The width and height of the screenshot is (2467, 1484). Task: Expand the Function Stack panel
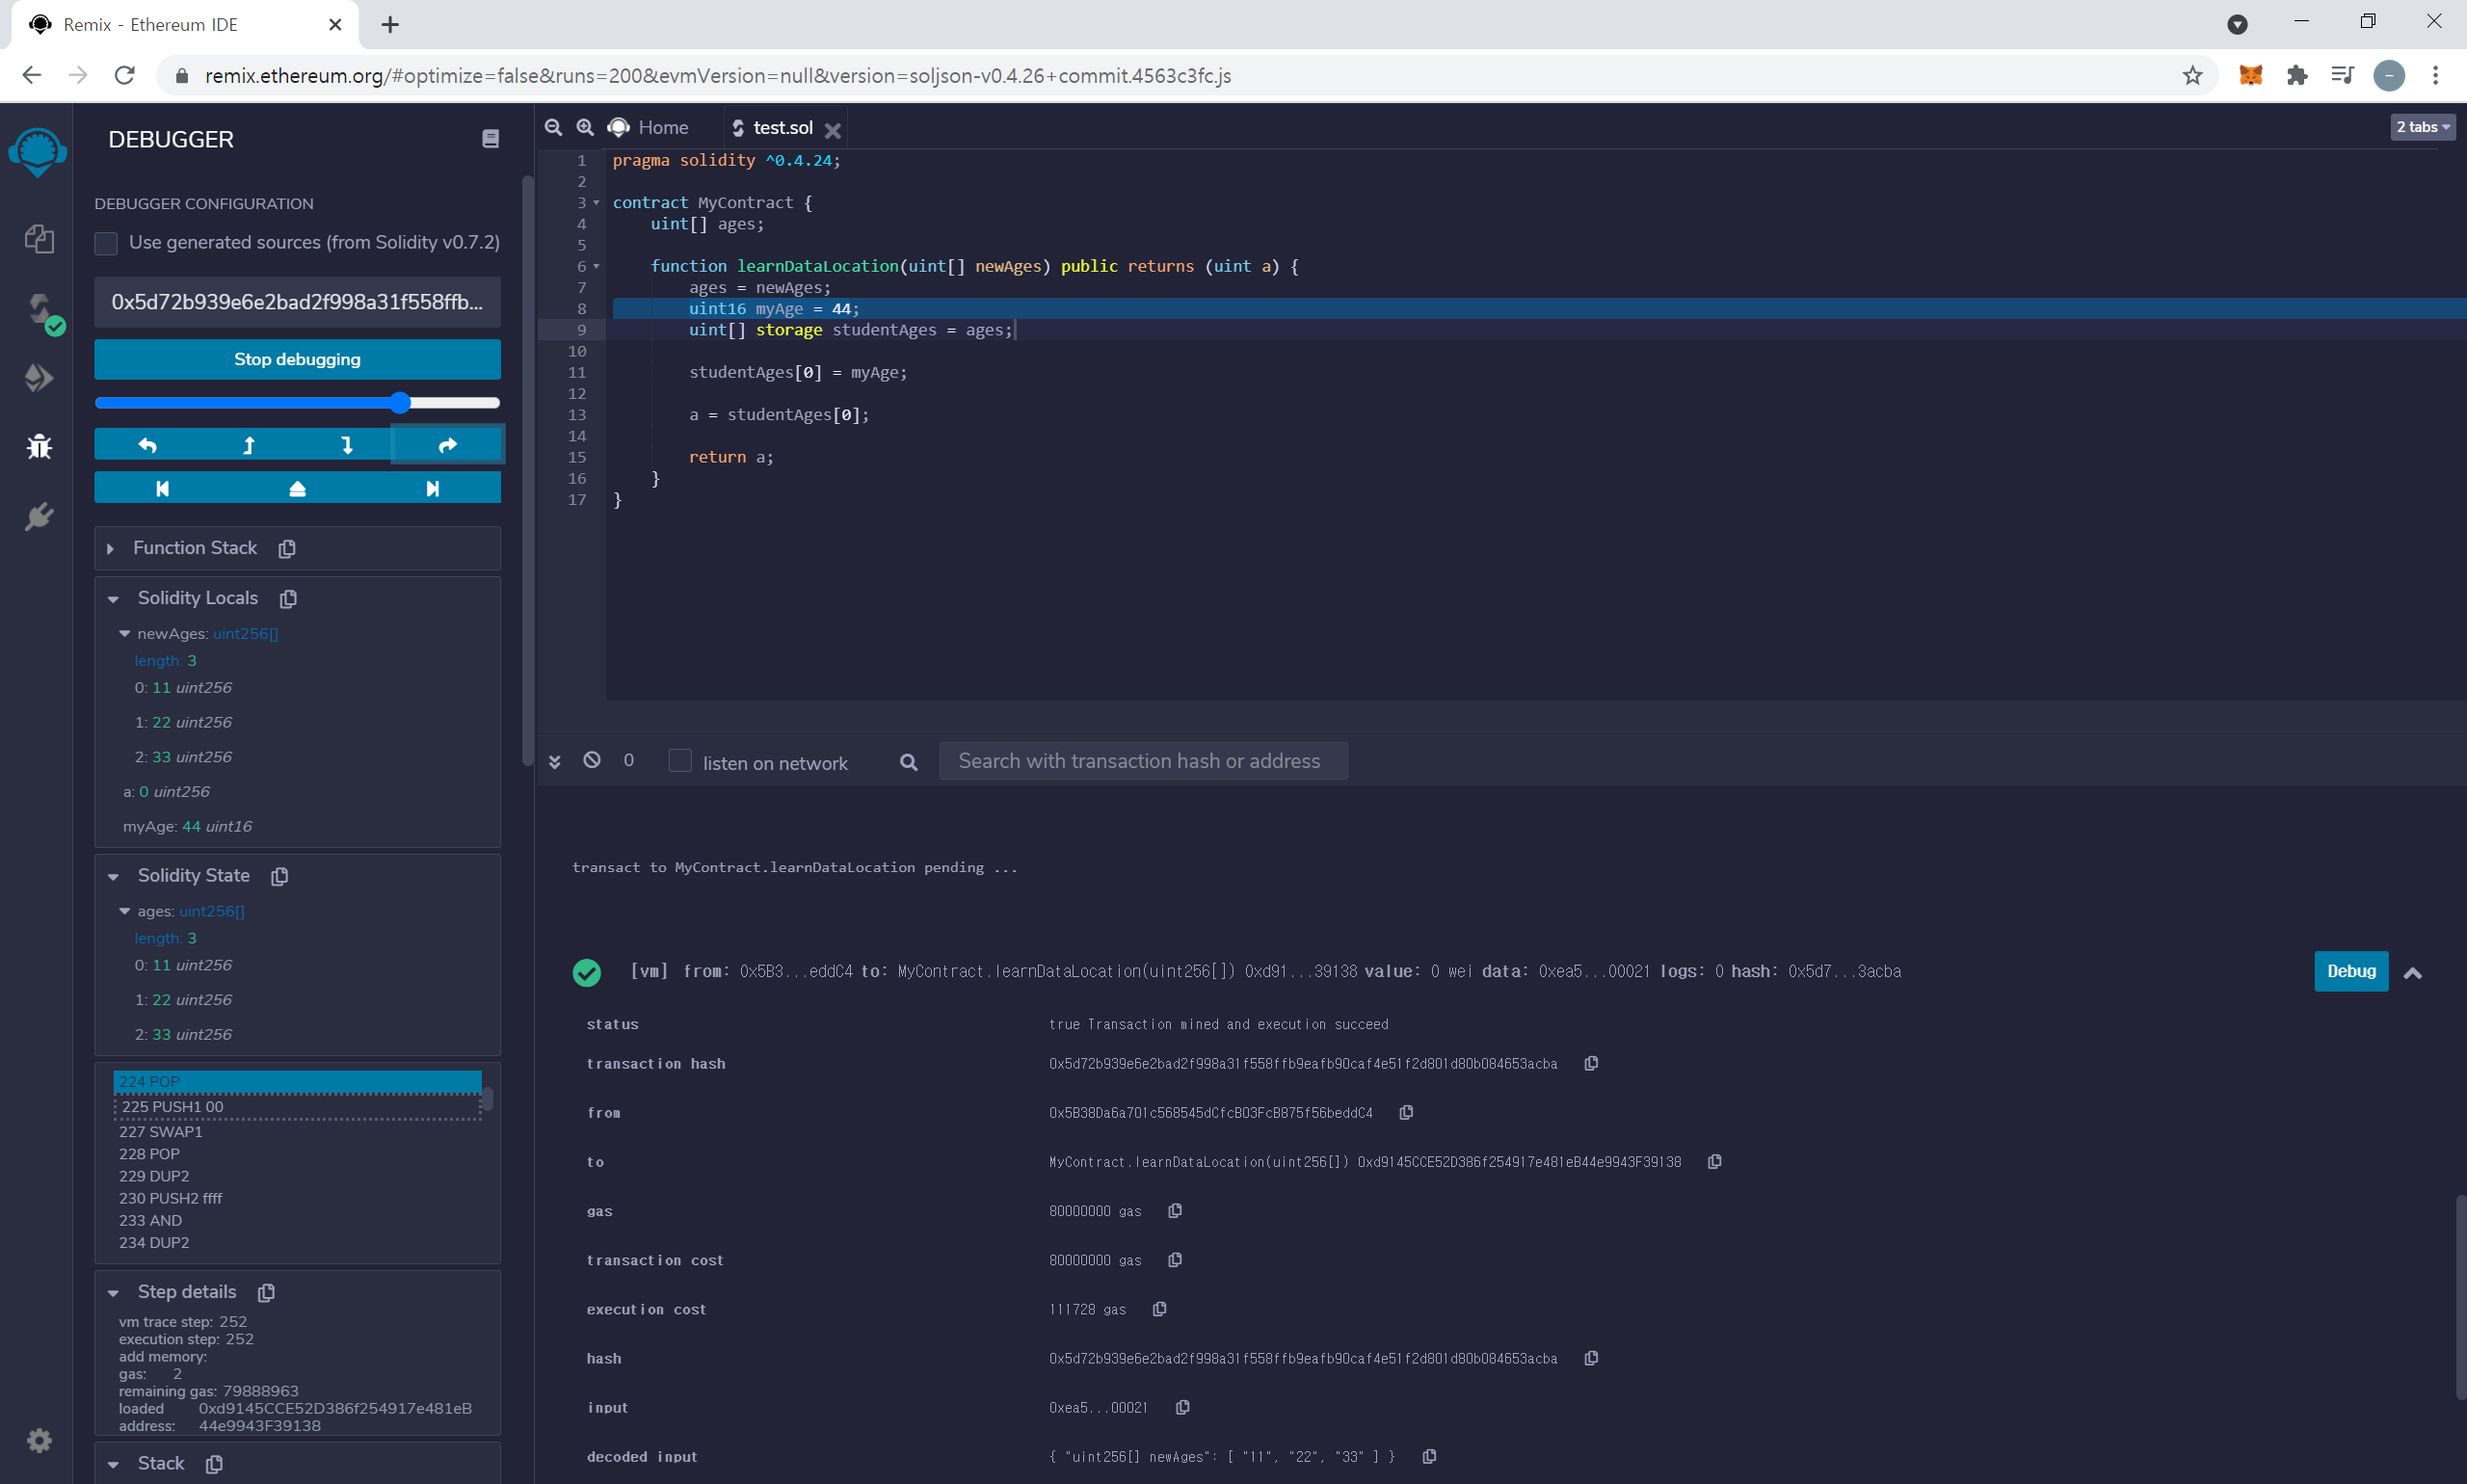point(111,548)
